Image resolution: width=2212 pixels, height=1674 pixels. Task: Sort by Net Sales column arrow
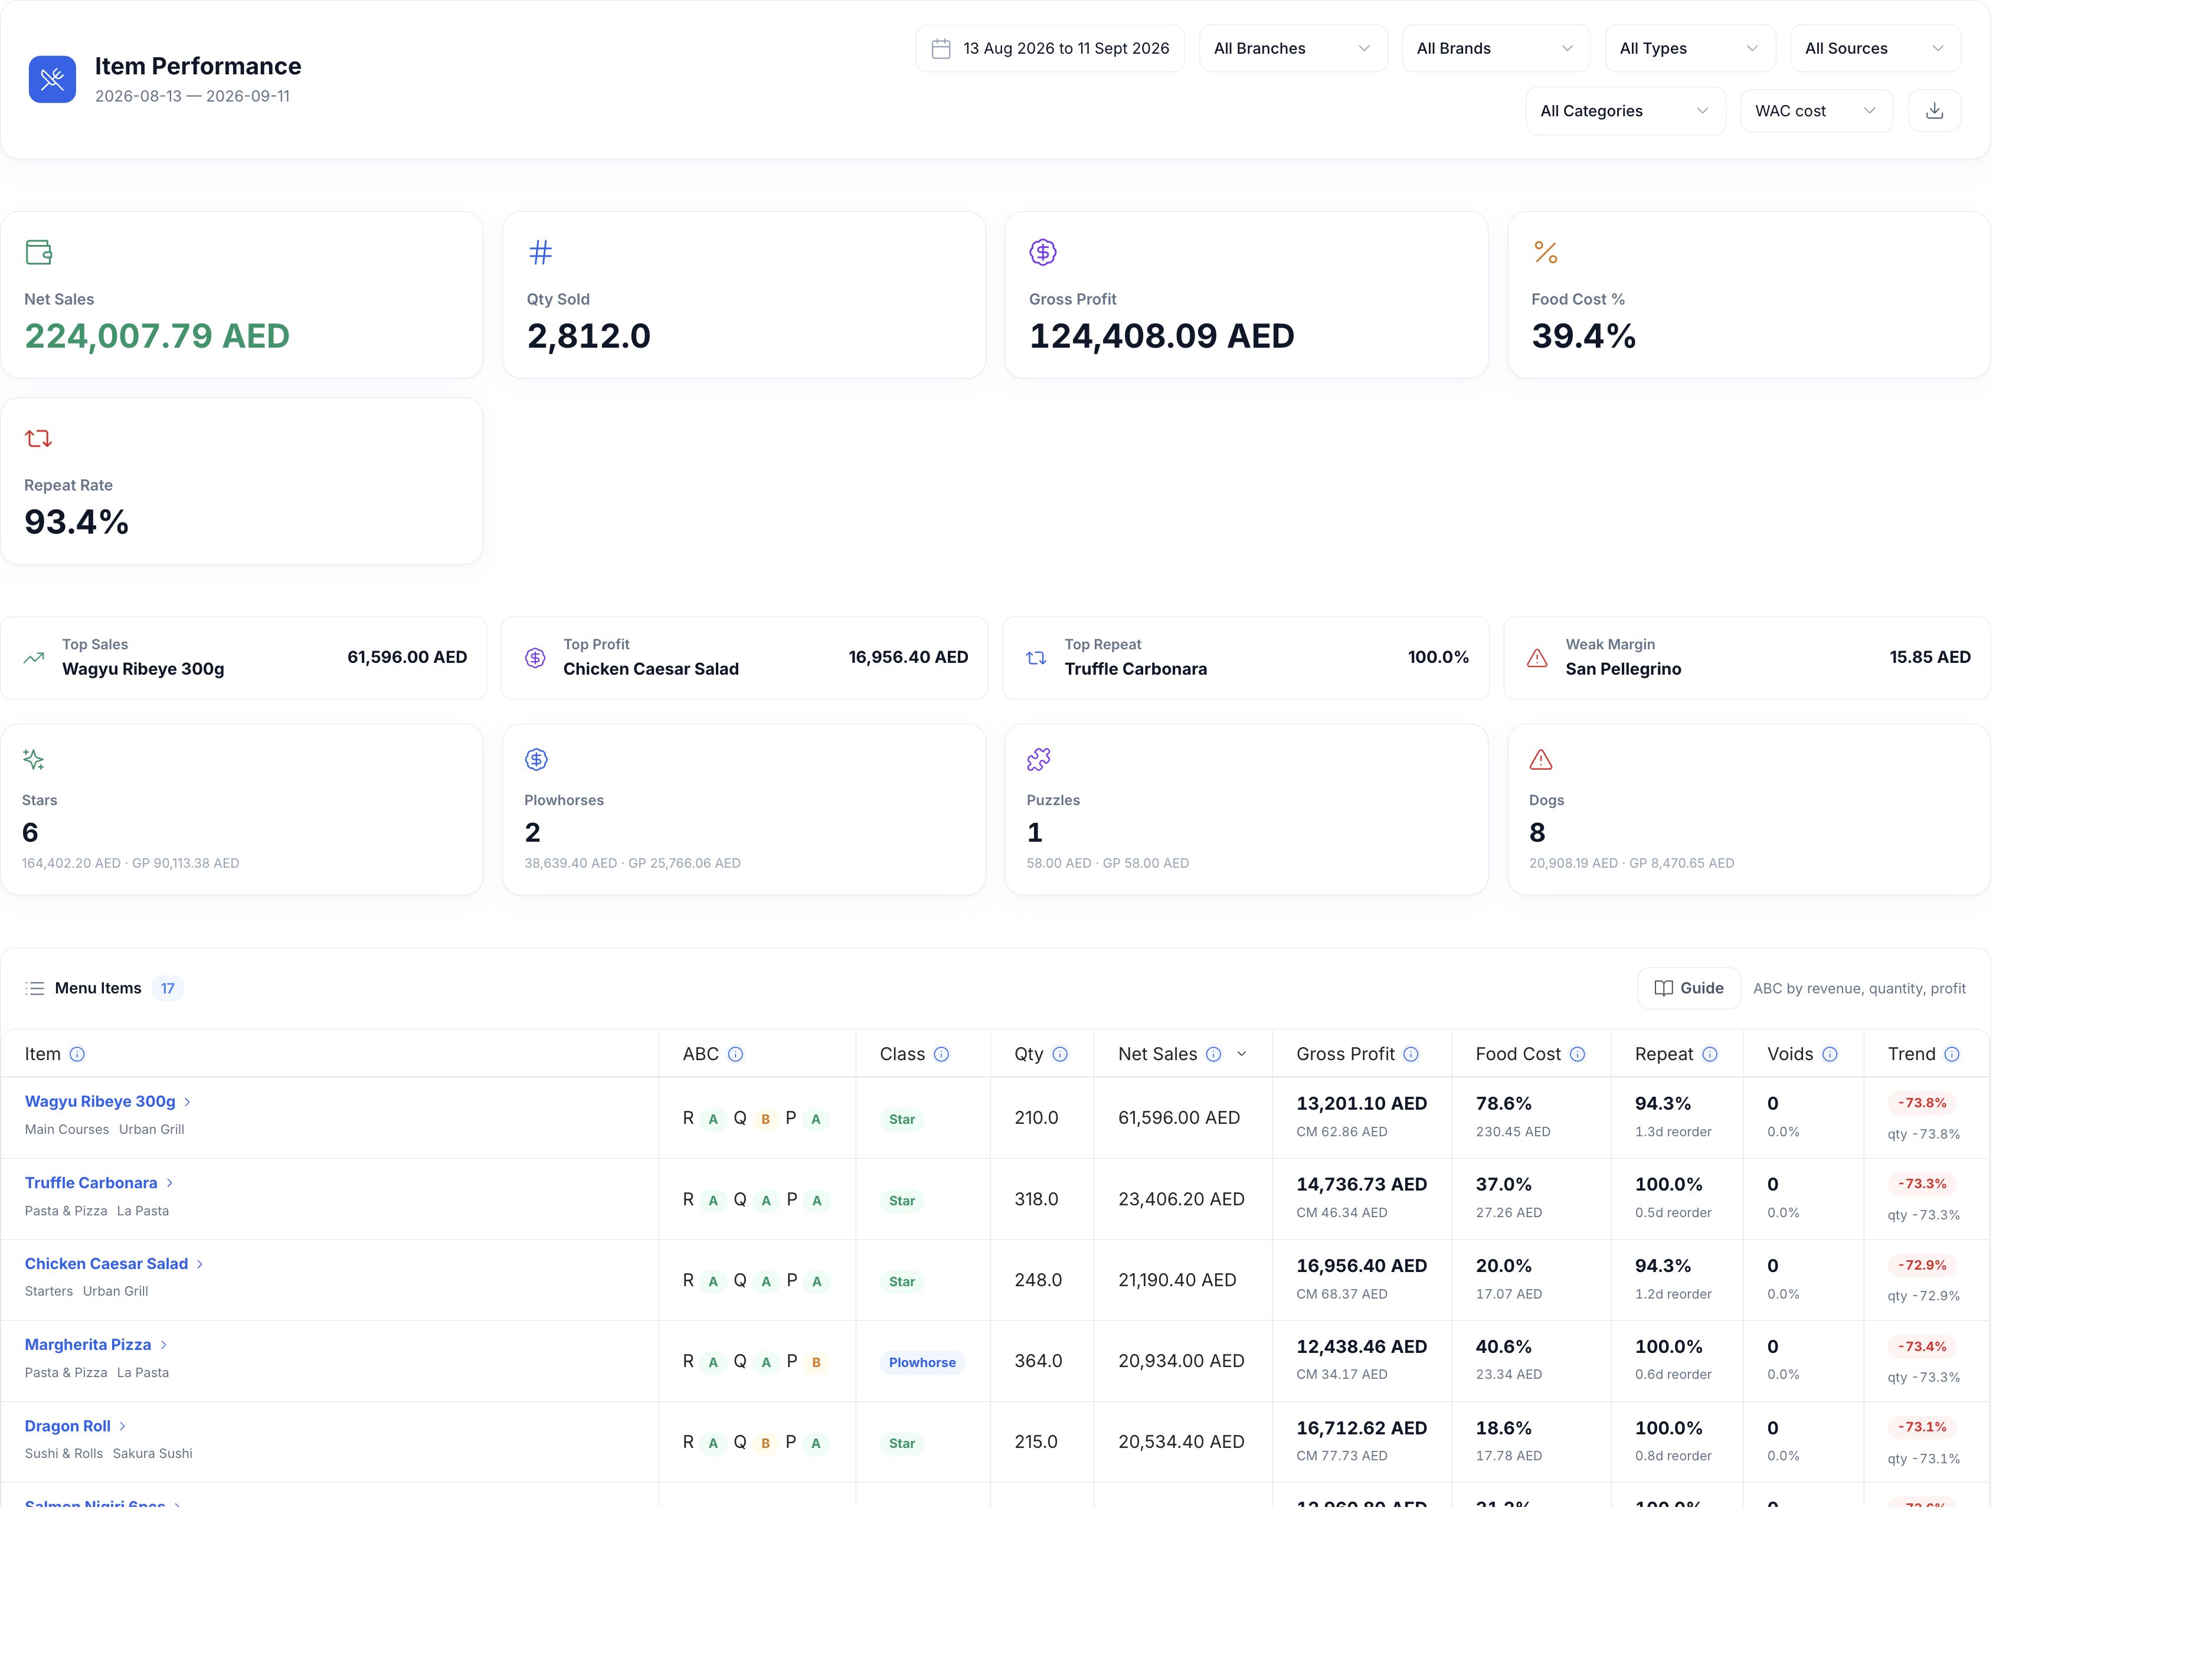tap(1242, 1054)
